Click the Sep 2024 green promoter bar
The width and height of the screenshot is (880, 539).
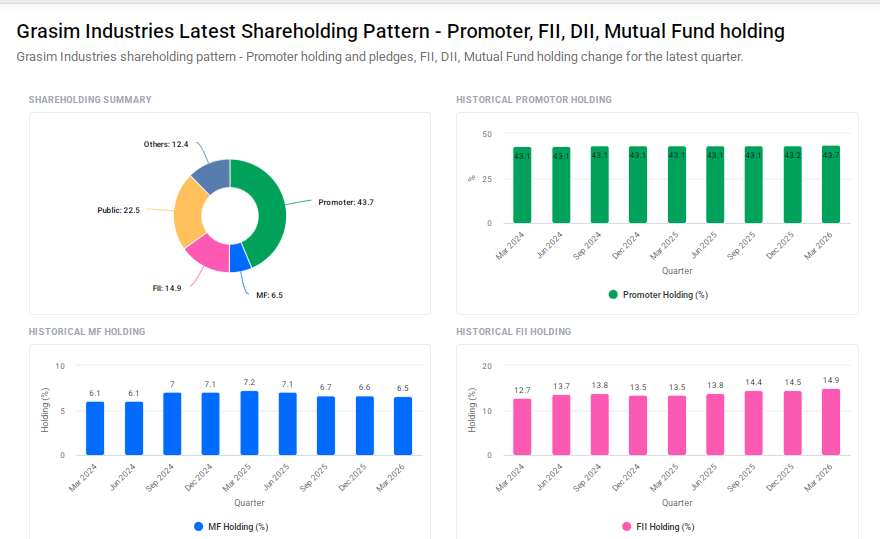tap(599, 185)
